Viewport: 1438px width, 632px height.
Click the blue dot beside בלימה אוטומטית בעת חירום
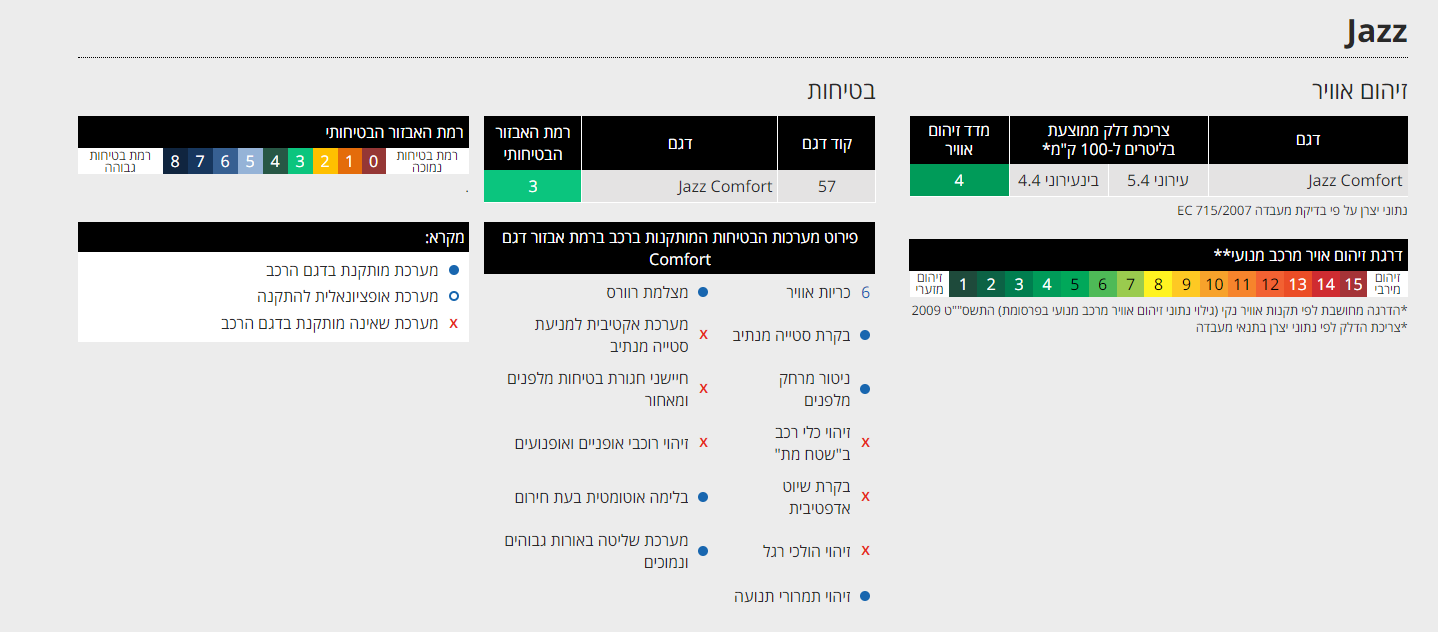[x=703, y=497]
